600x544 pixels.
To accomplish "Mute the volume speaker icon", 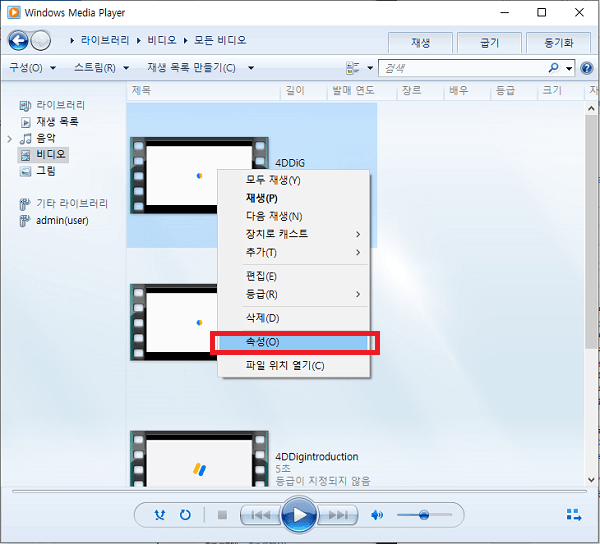I will pos(377,515).
